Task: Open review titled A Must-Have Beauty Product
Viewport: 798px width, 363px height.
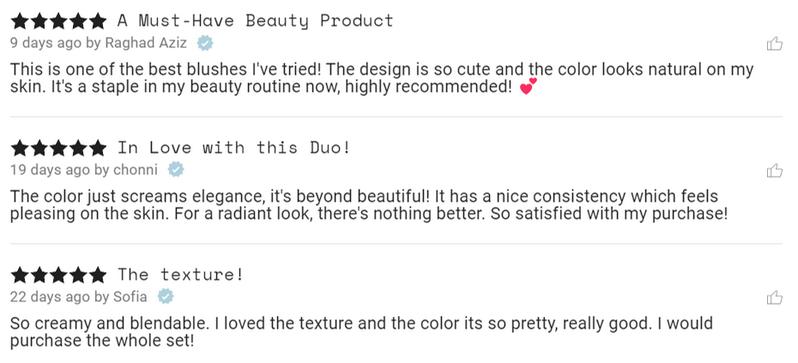Action: pyautogui.click(x=255, y=21)
